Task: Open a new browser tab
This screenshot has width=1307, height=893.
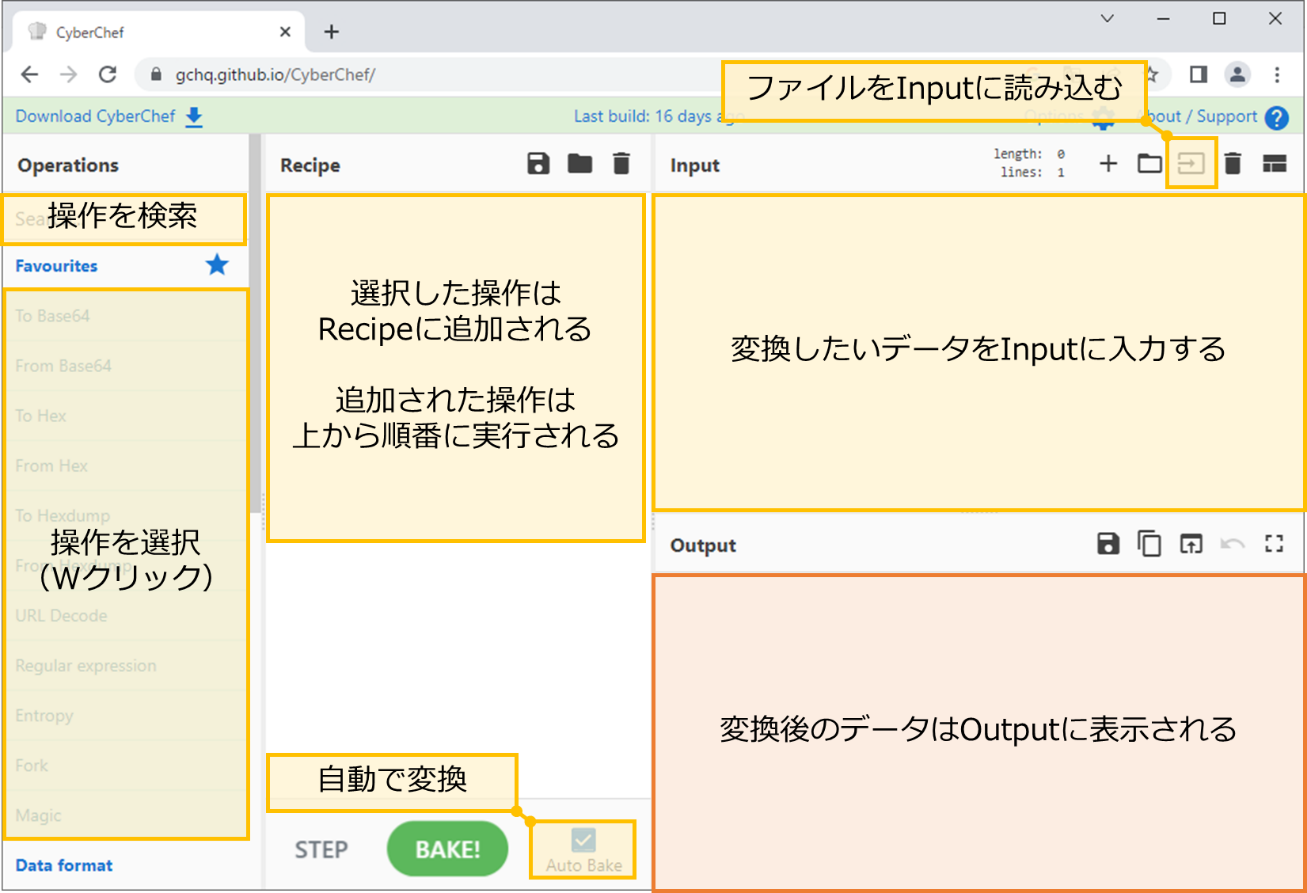Action: (332, 31)
